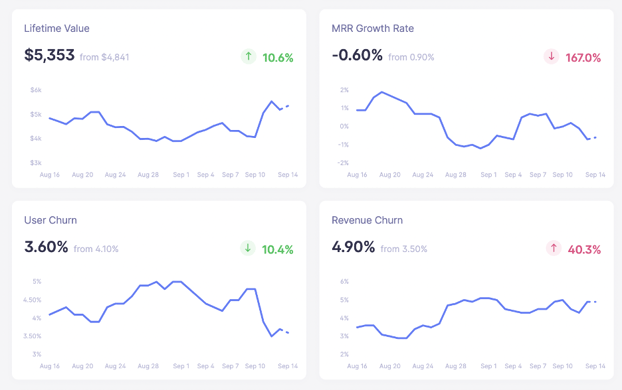Open the Lifetime Value card title
This screenshot has width=622, height=390.
tap(57, 29)
